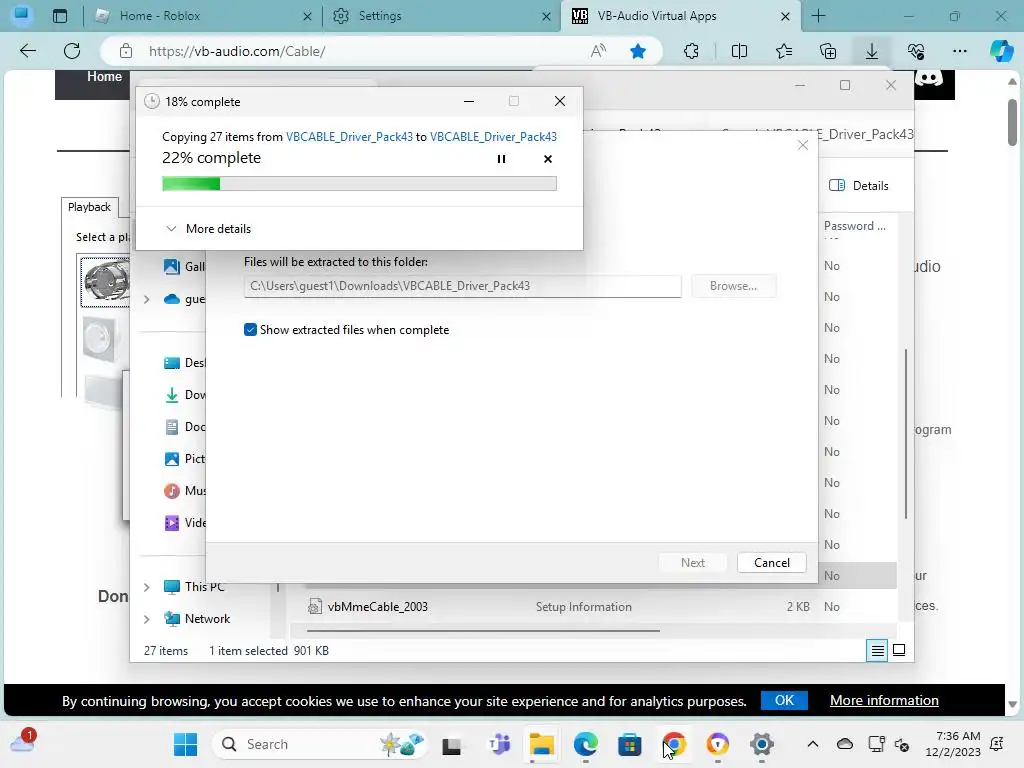Screen dimensions: 1024x768
Task: Expand the guest OneDrive node chevron
Action: click(x=146, y=299)
